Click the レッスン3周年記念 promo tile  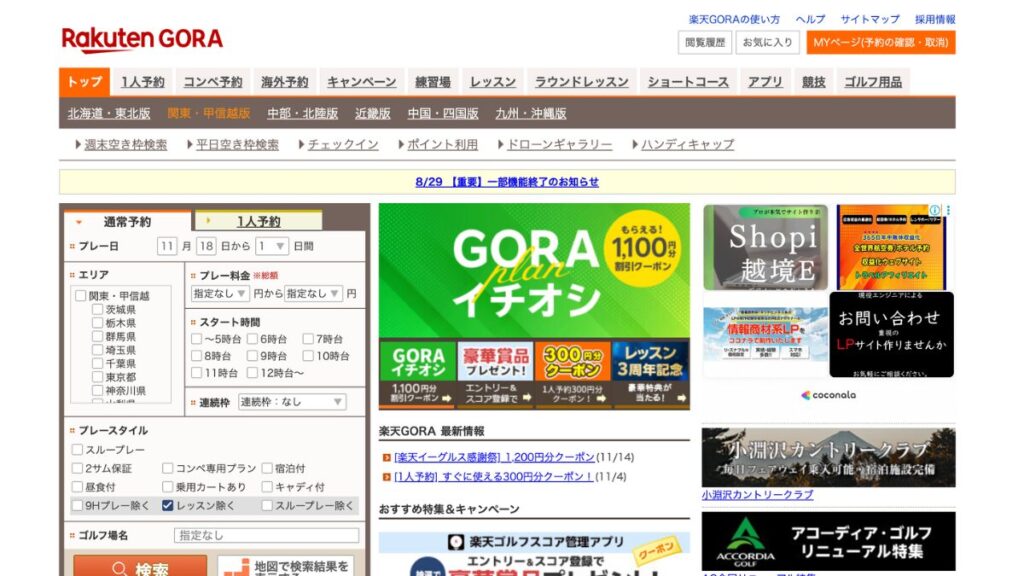click(x=650, y=374)
